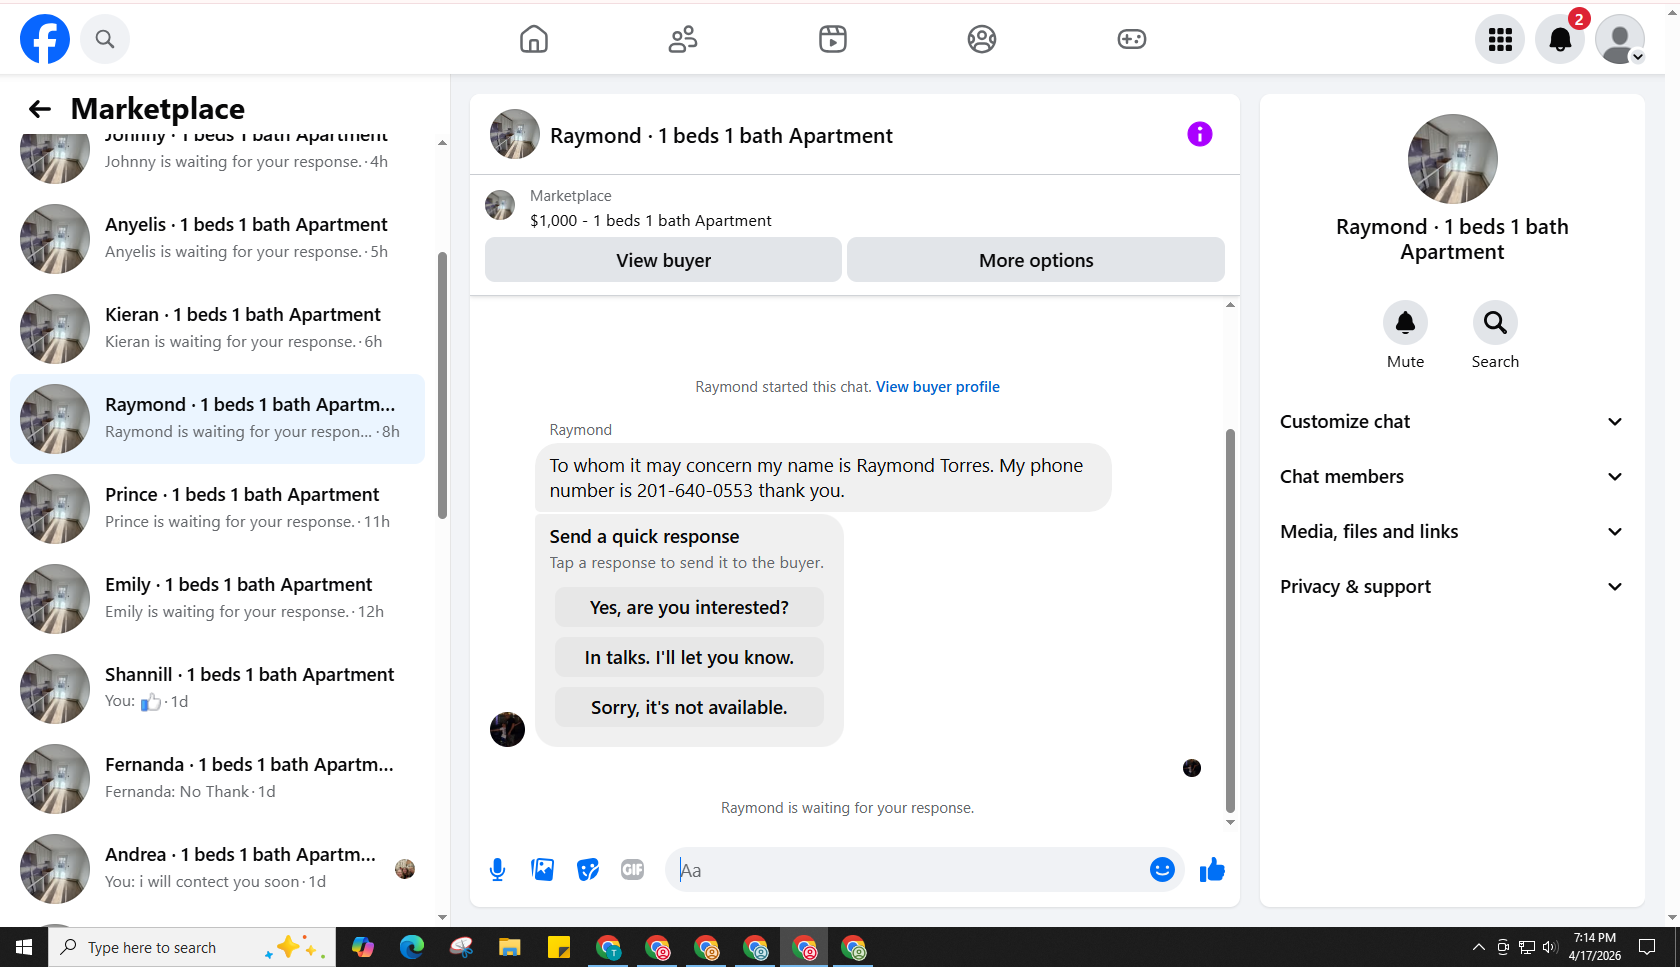Open the View buyer profile link
The width and height of the screenshot is (1680, 967).
point(938,387)
